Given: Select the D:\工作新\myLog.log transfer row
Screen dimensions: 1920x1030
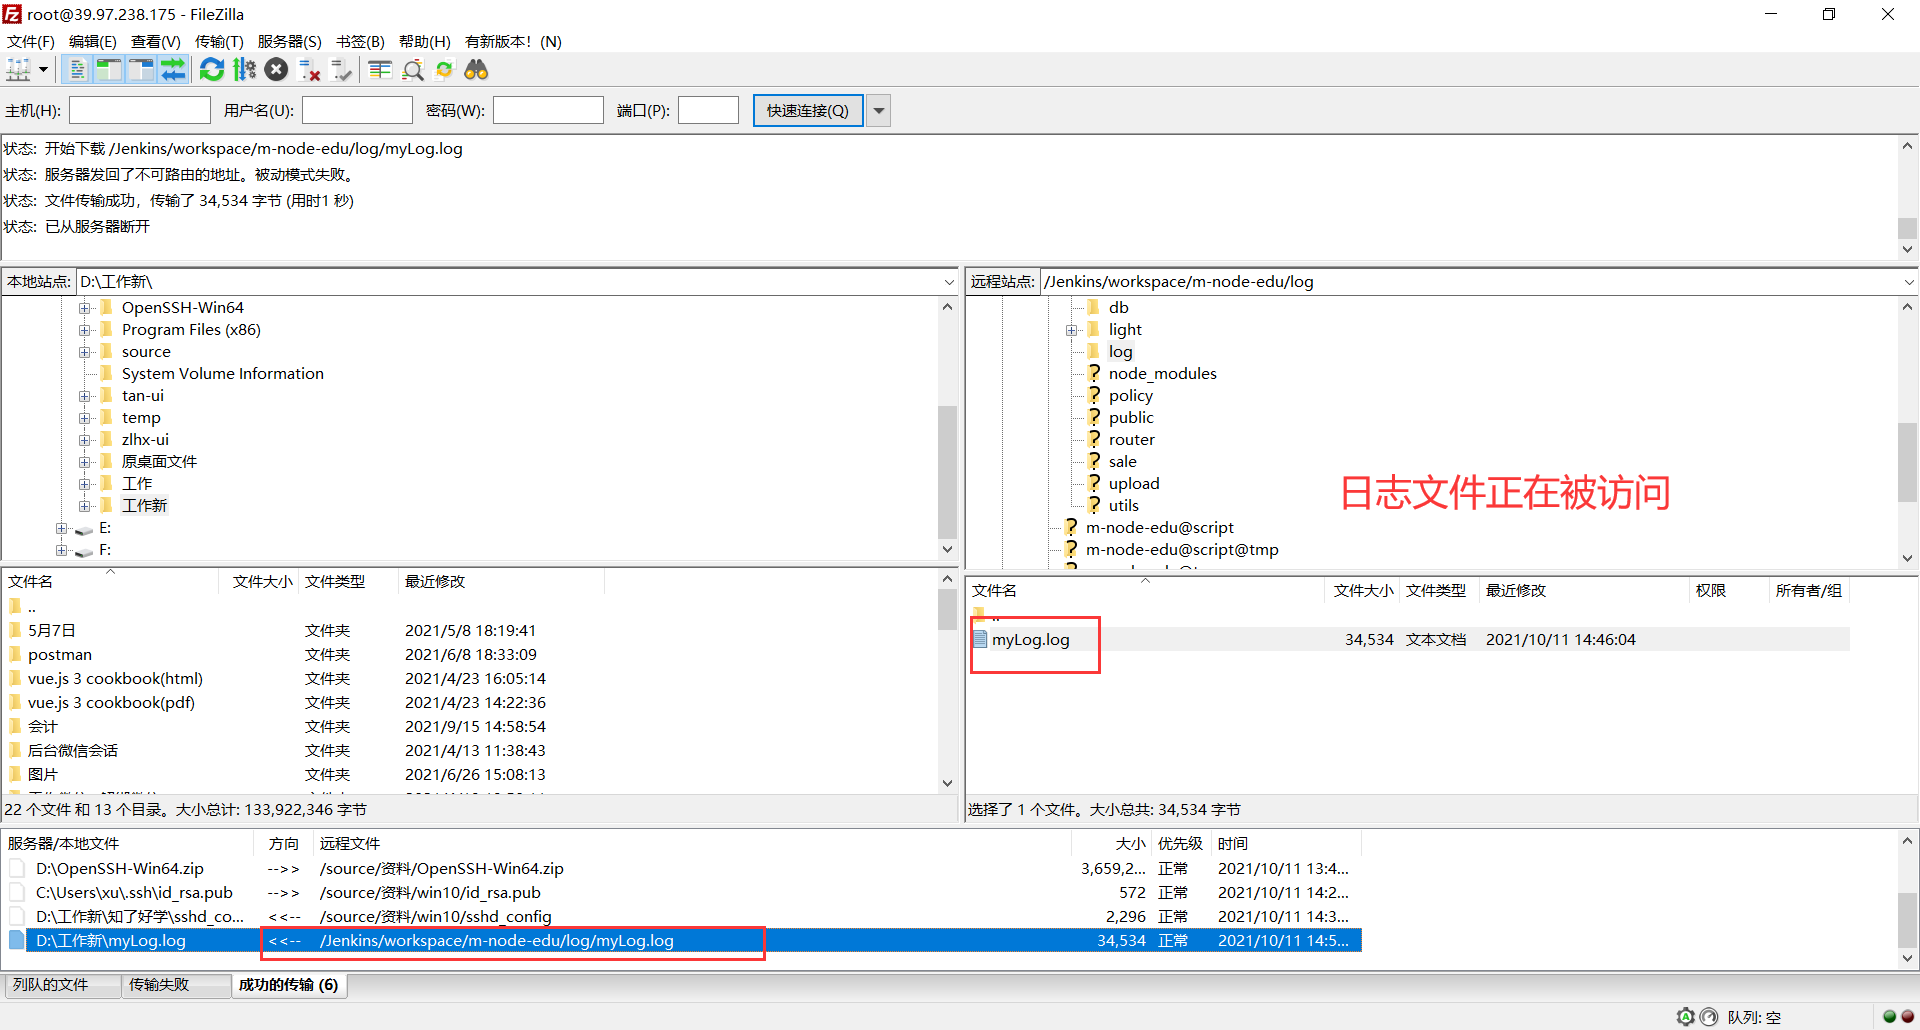Looking at the screenshot, I should (683, 941).
